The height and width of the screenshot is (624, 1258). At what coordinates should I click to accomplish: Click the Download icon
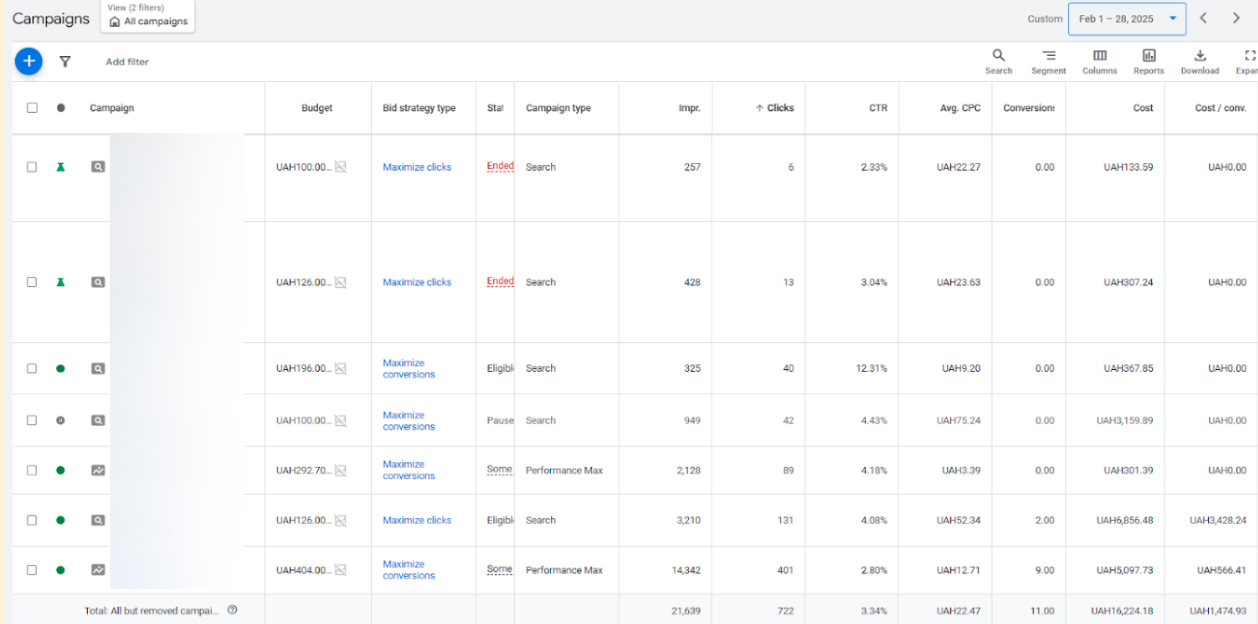[1200, 62]
